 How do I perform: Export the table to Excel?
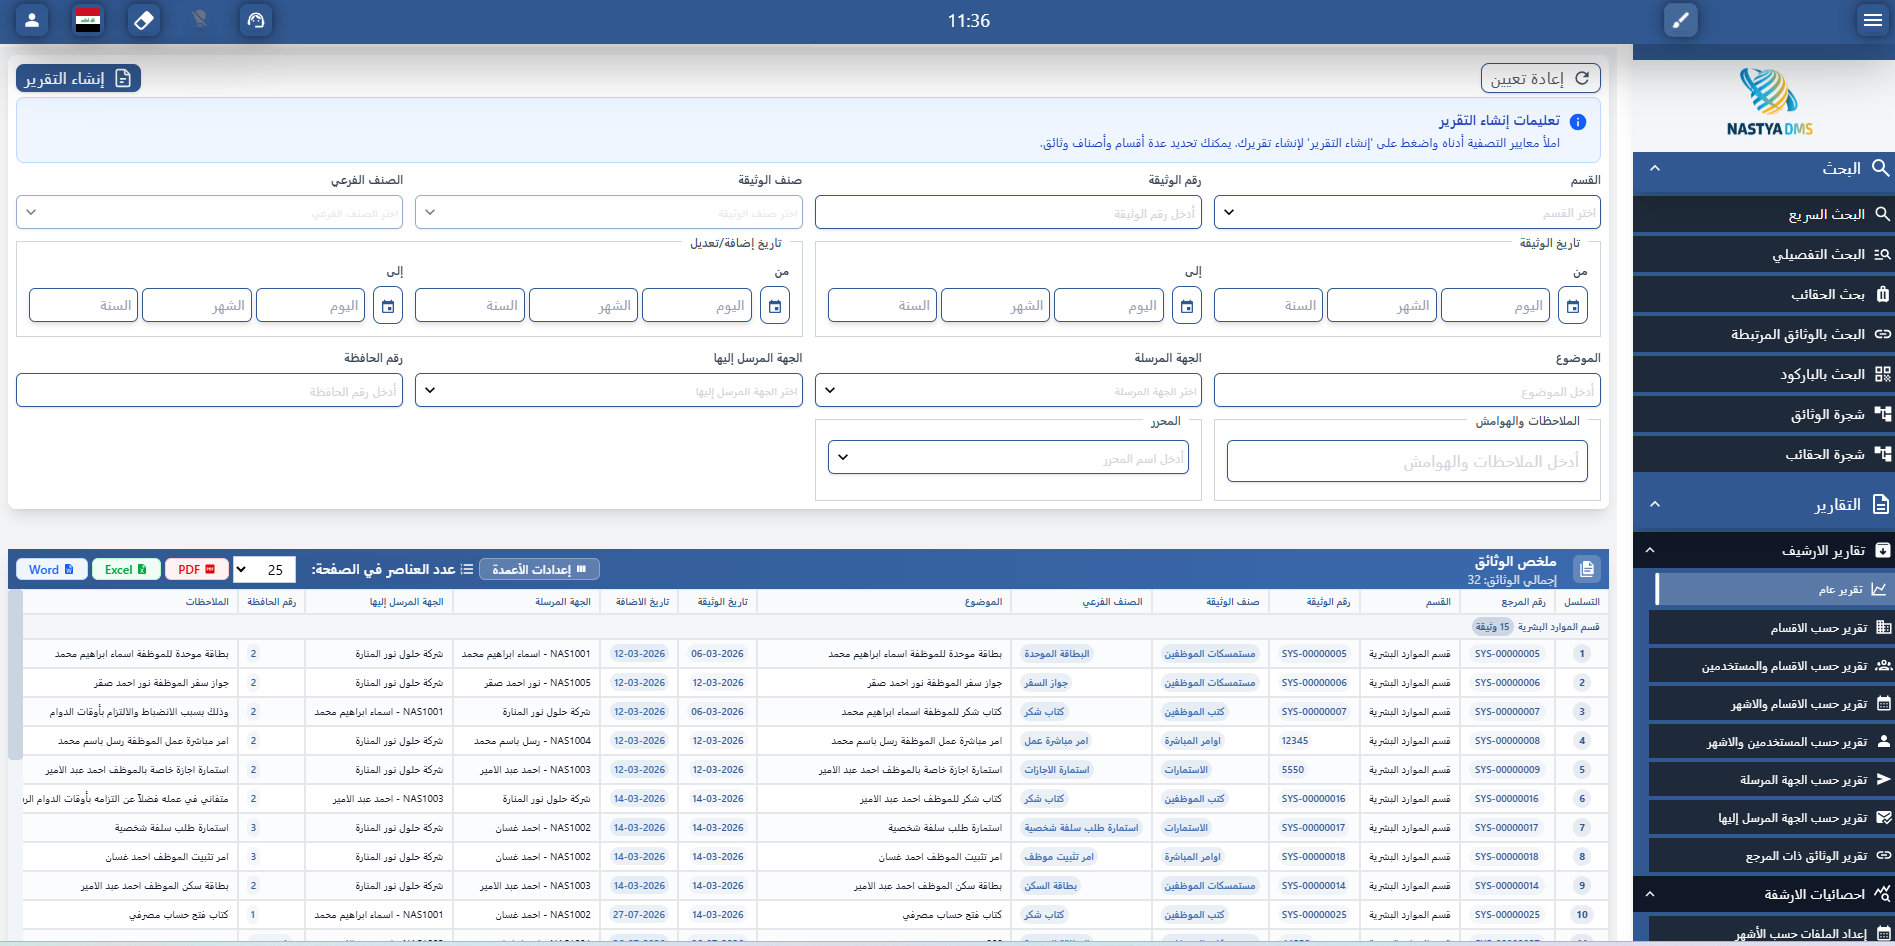pyautogui.click(x=126, y=570)
